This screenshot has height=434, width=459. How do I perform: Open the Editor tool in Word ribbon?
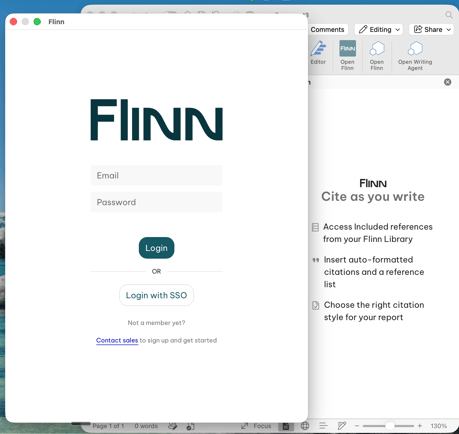pyautogui.click(x=318, y=53)
